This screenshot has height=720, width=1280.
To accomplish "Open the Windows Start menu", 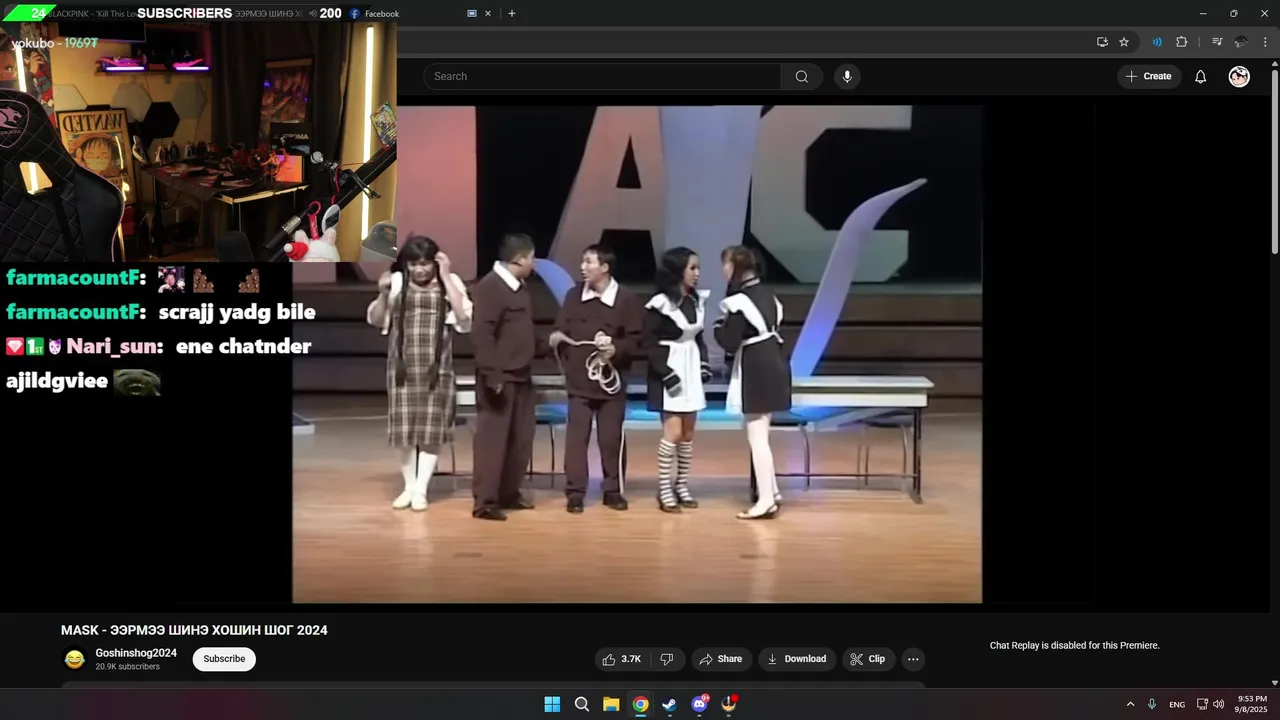I will (552, 704).
